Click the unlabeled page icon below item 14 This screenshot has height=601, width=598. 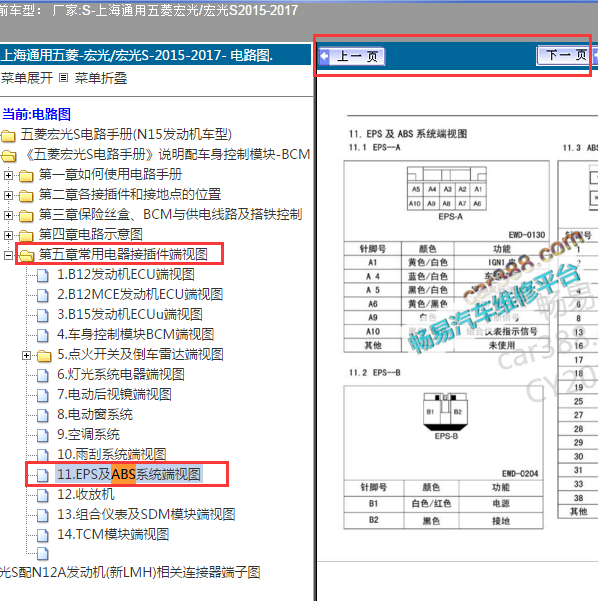[43, 554]
